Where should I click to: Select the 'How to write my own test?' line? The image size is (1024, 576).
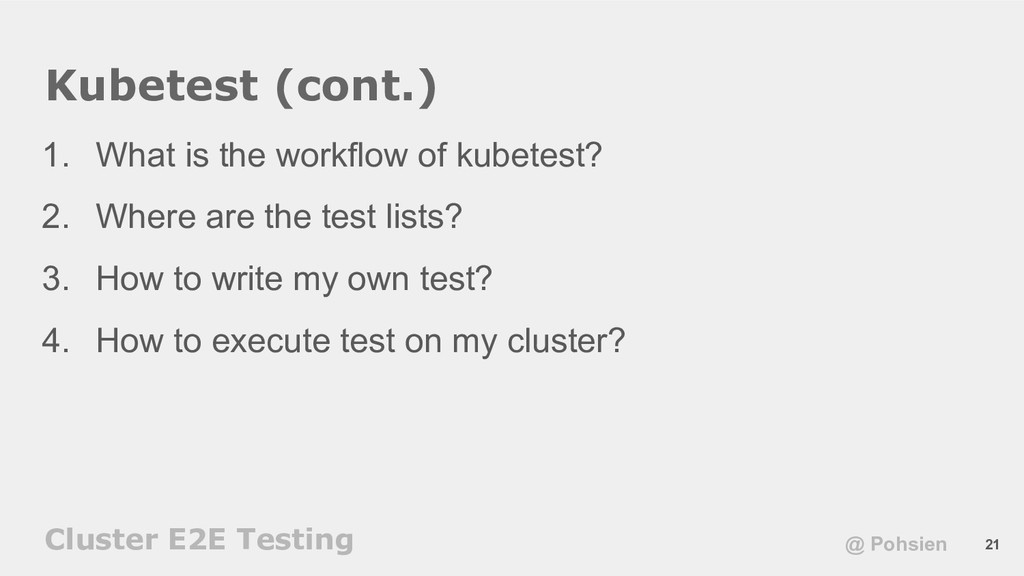click(294, 279)
